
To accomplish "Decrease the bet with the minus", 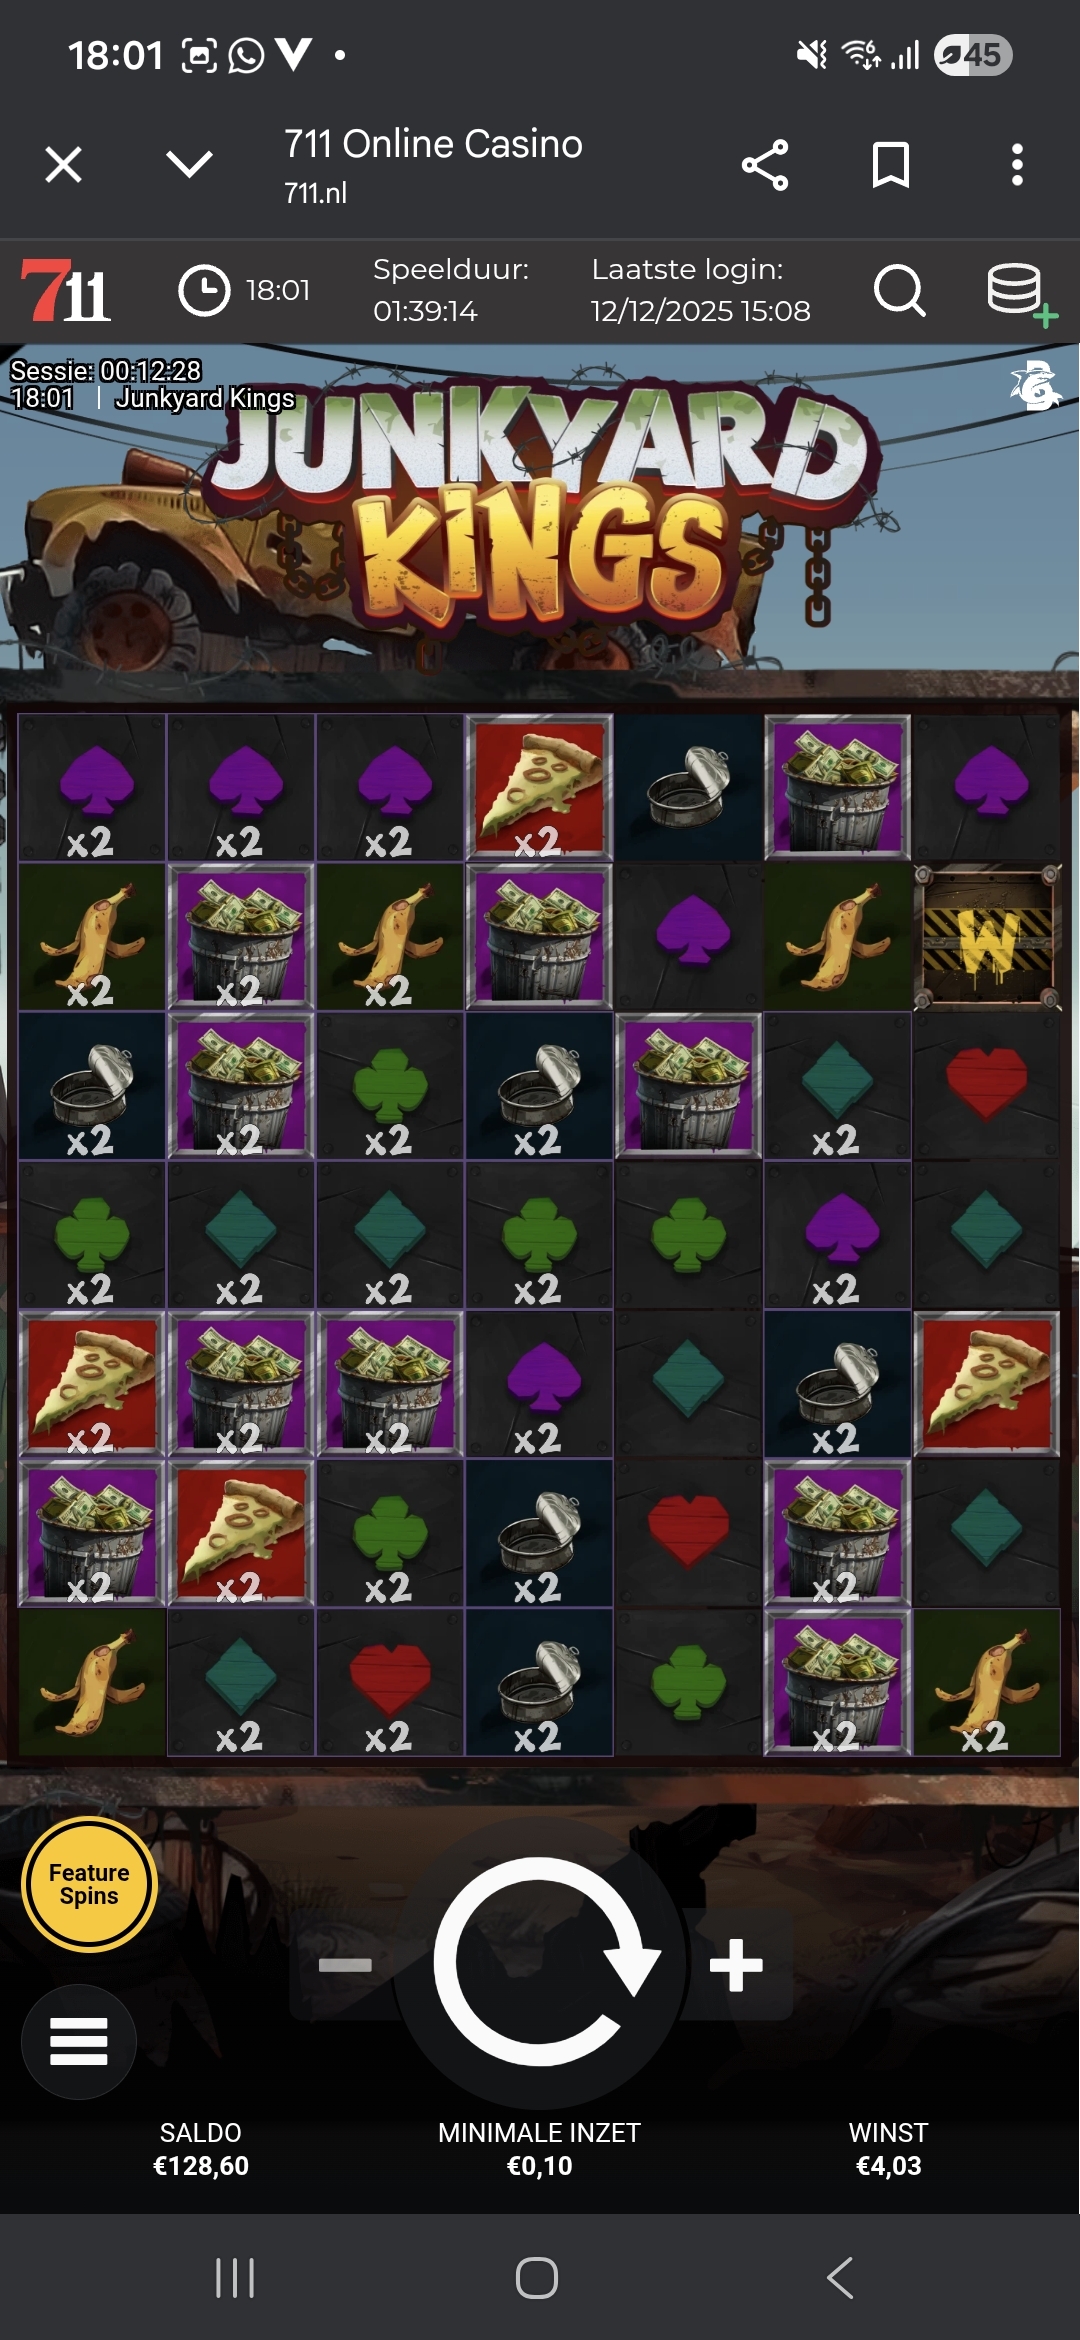I will tap(345, 1965).
